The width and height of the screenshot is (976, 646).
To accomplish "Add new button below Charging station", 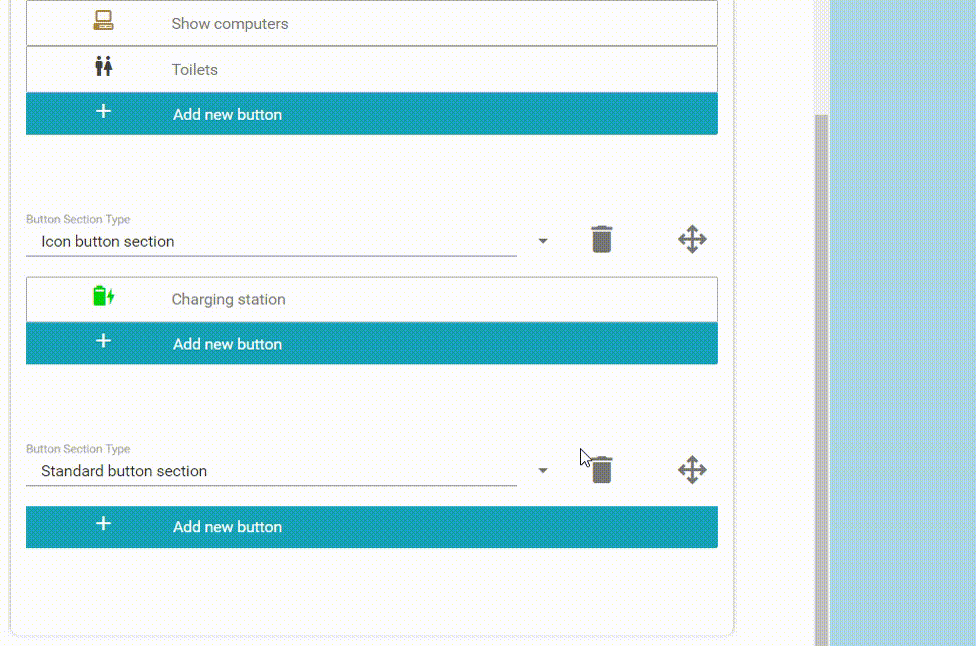I will coord(372,344).
